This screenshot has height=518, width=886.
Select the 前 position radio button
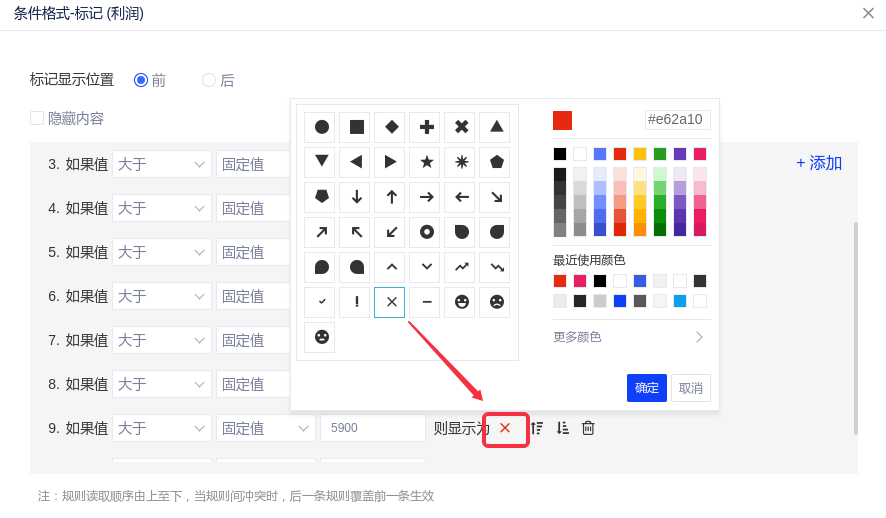point(141,80)
